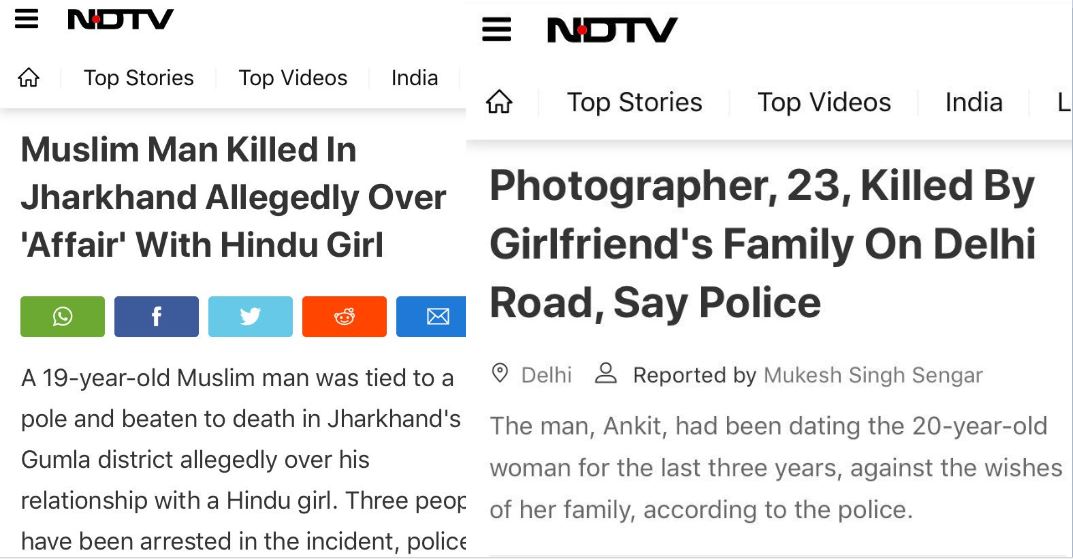Click the home icon in right navigation

coord(498,102)
